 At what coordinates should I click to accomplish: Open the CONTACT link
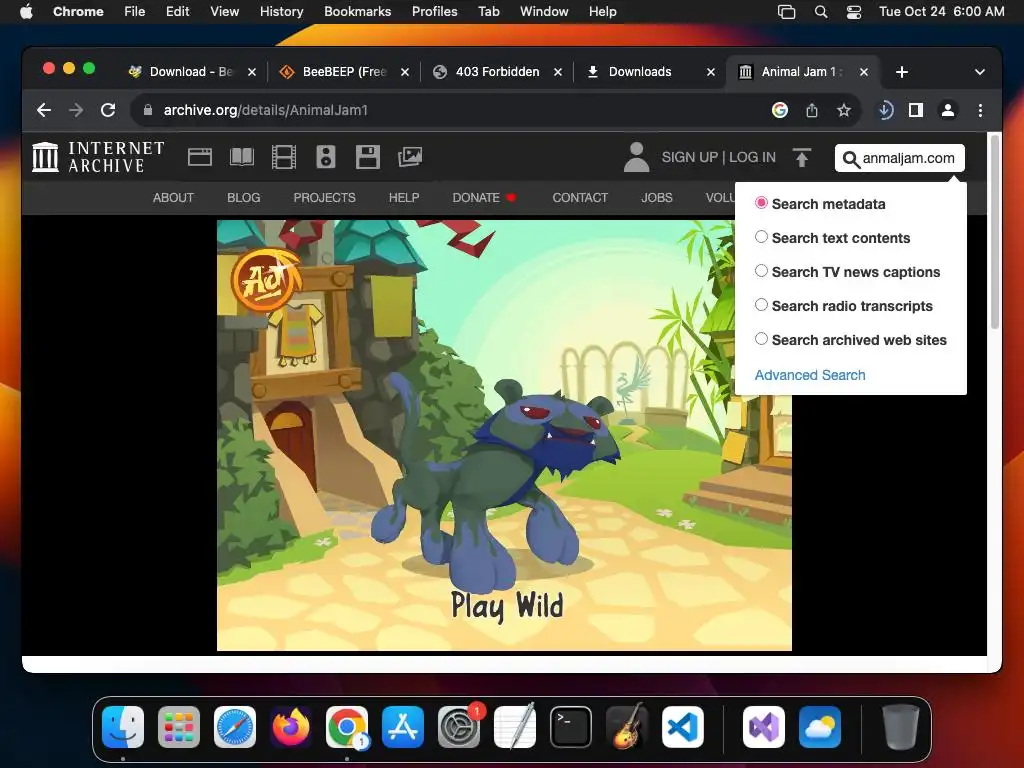pyautogui.click(x=580, y=198)
